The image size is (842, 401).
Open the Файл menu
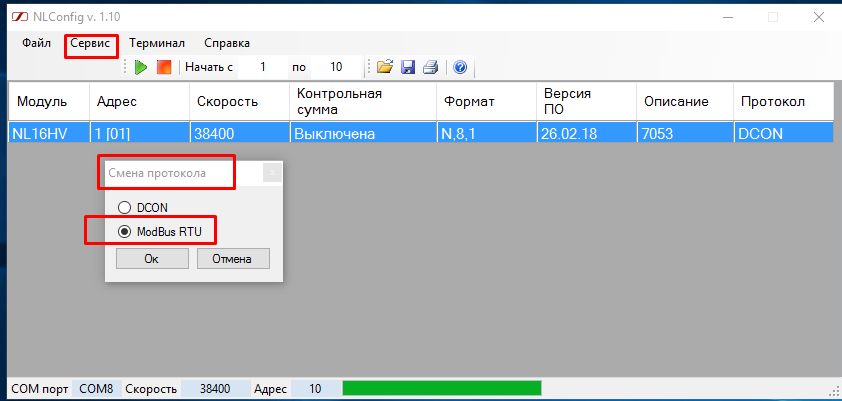click(x=37, y=43)
